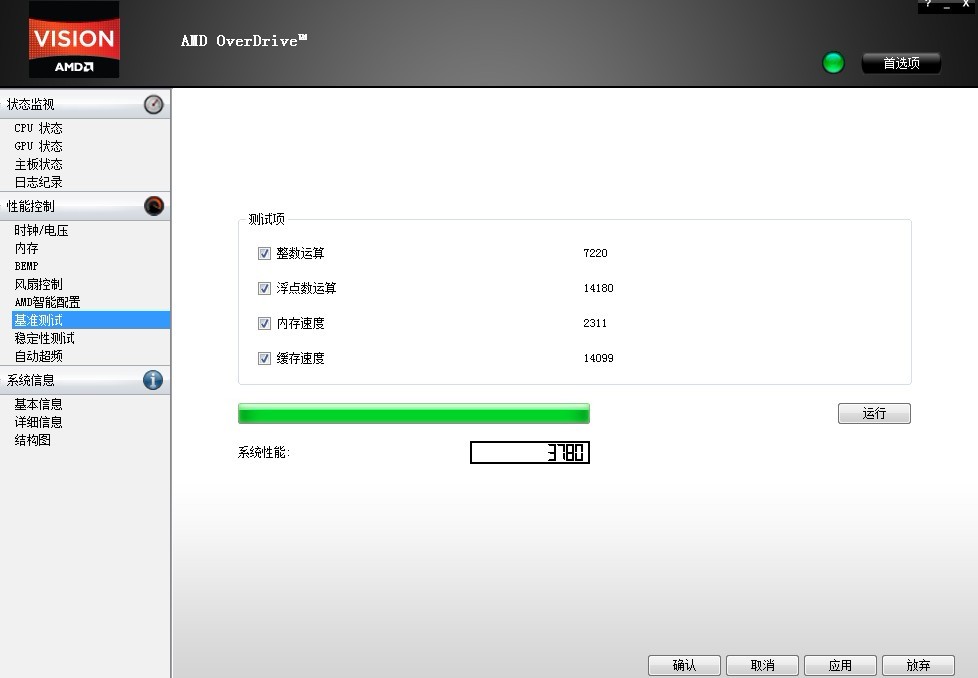Click the 内存速度 score 2311
The width and height of the screenshot is (978, 678).
coord(594,323)
